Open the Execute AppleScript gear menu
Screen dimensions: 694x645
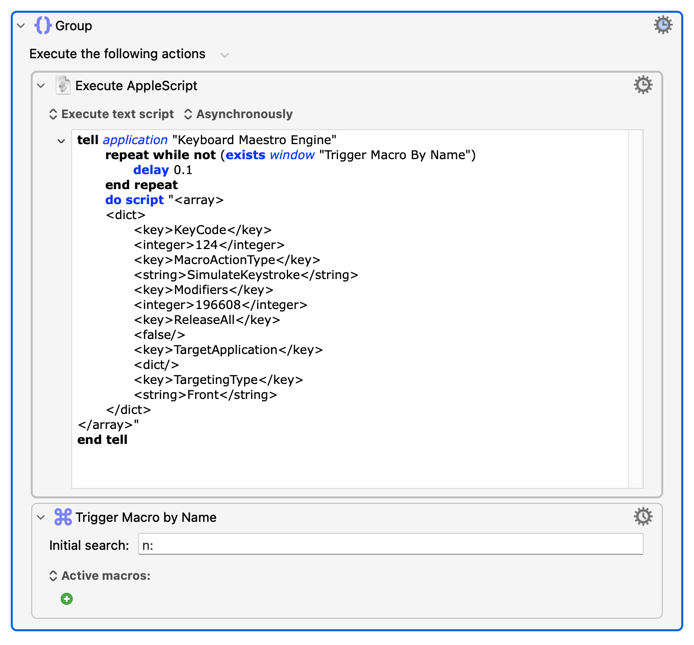tap(643, 85)
